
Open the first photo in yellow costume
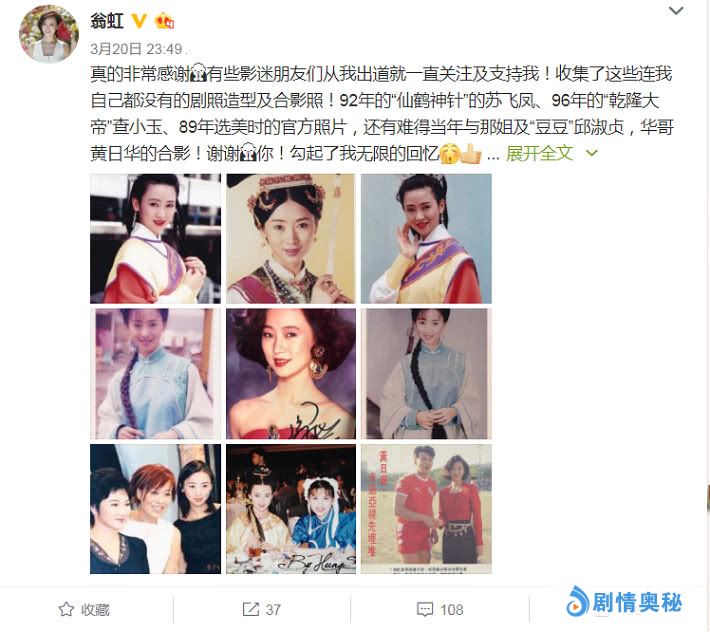click(155, 239)
